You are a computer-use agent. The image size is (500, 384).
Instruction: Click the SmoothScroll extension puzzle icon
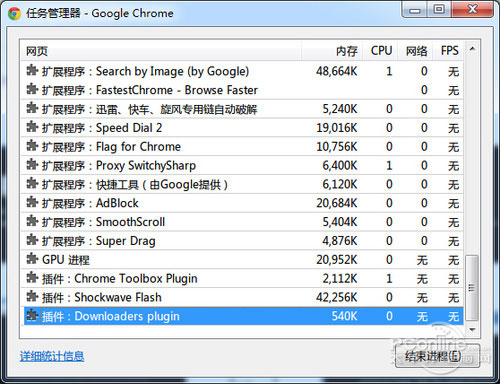(32, 221)
